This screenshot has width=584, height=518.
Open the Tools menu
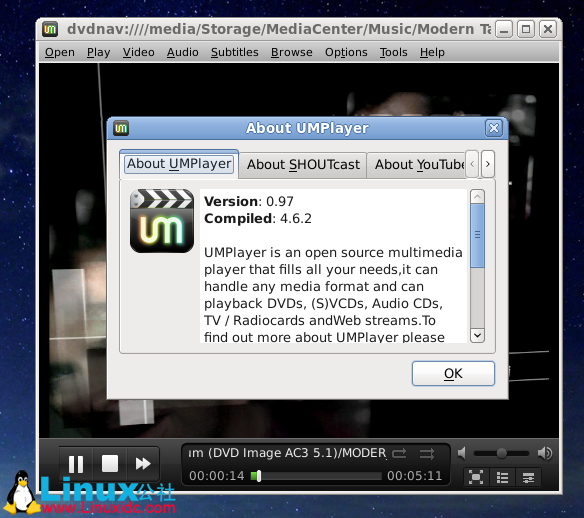tap(393, 52)
